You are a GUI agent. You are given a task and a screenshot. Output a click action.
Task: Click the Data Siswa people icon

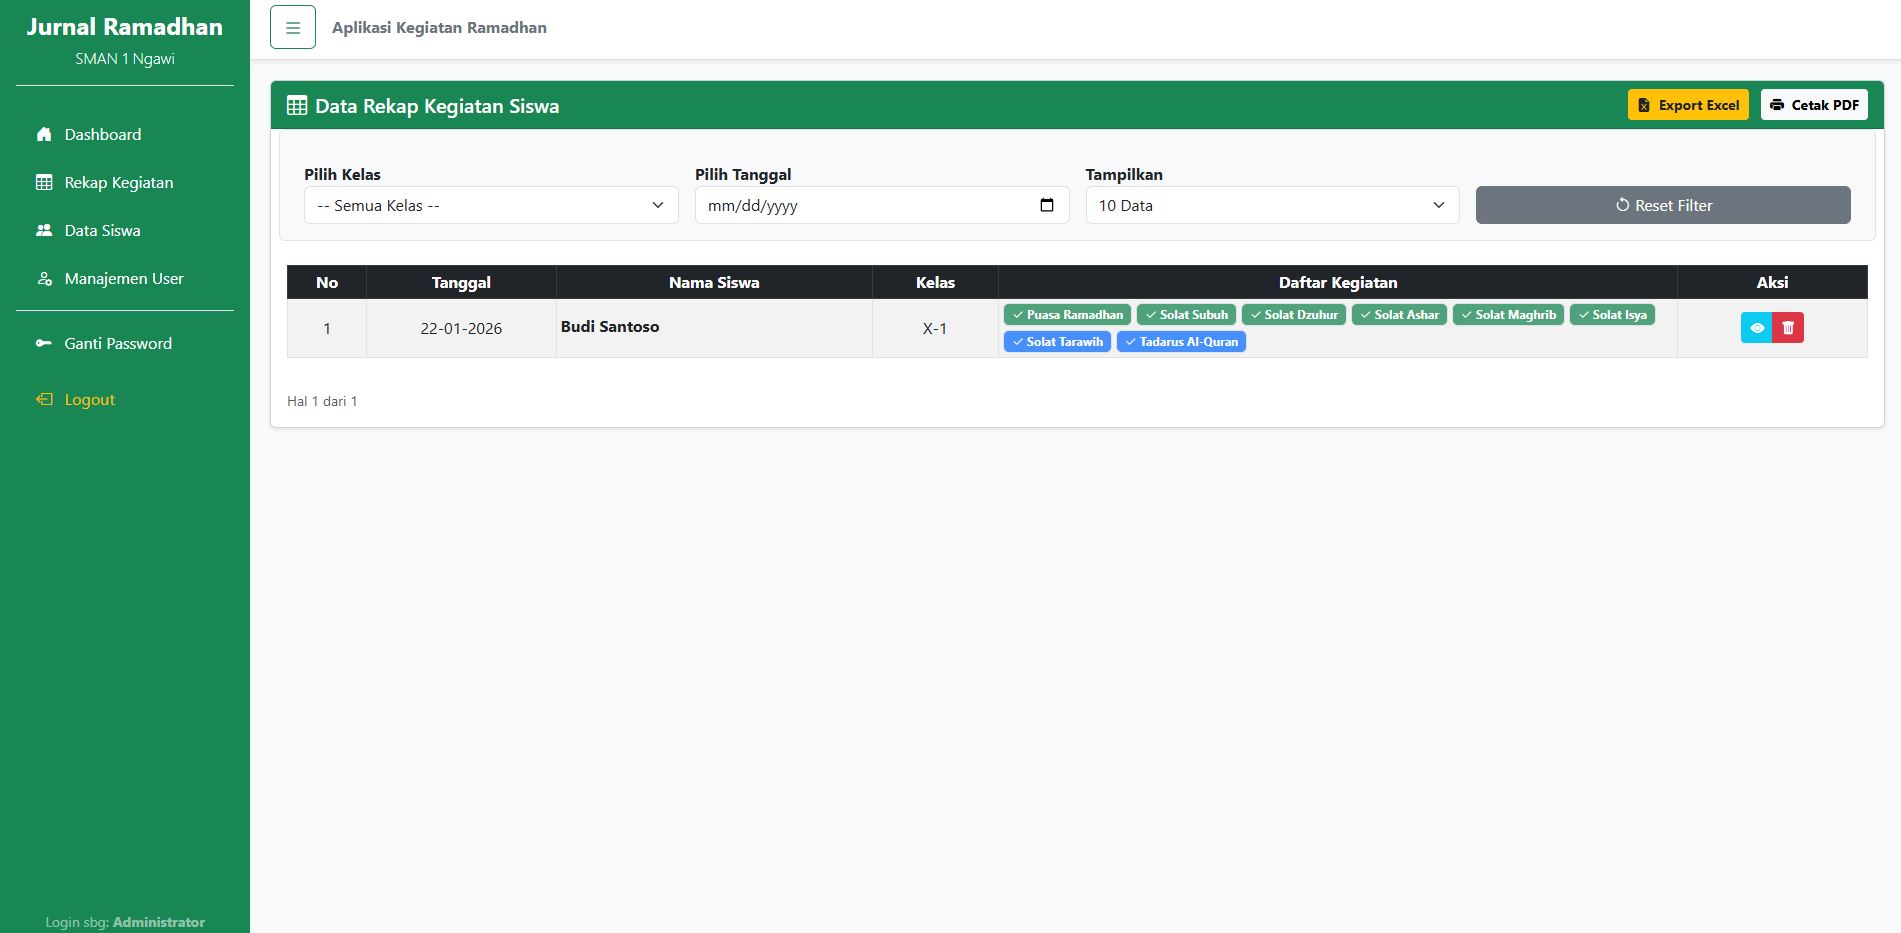(x=44, y=230)
